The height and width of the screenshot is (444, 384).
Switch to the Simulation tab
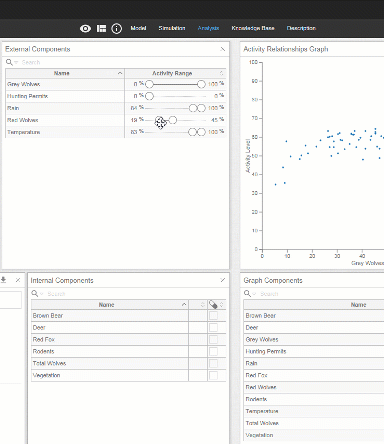(172, 28)
